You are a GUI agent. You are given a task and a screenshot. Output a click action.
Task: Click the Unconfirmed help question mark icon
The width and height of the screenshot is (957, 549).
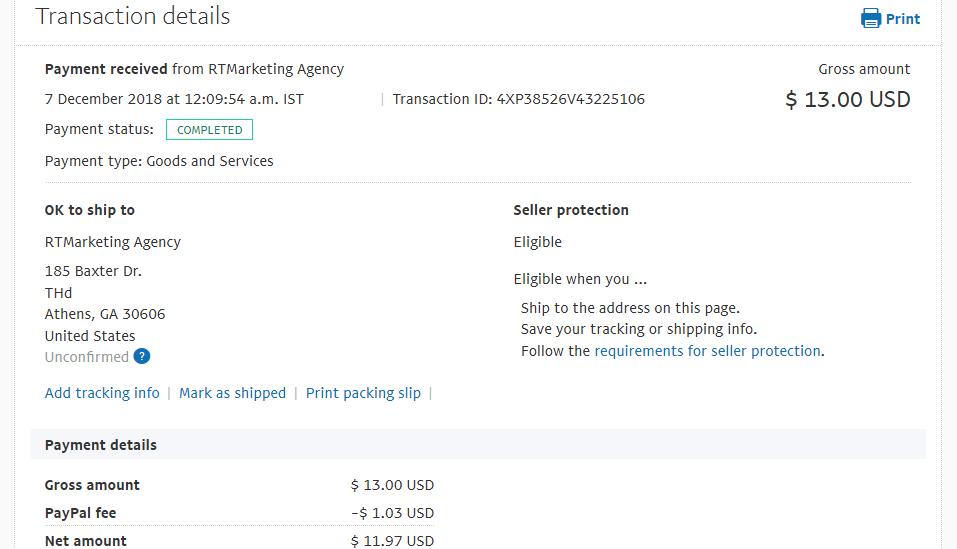pyautogui.click(x=142, y=356)
